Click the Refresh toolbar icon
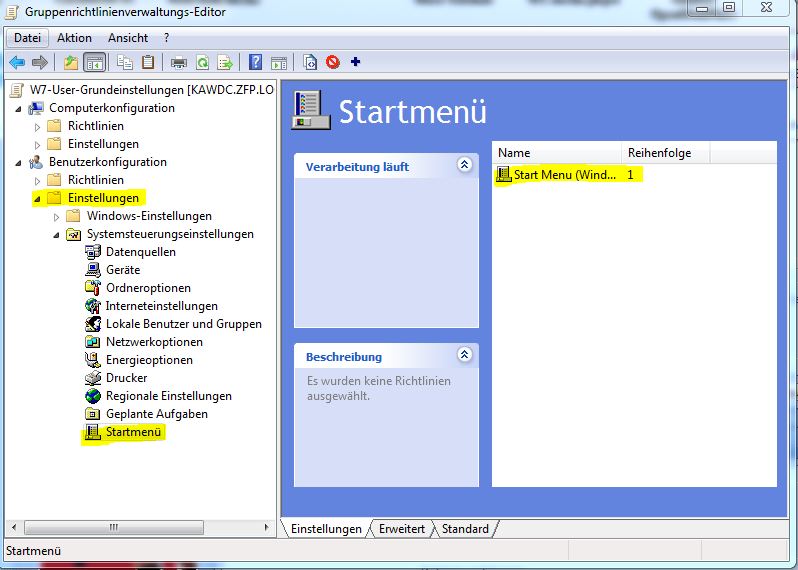The width and height of the screenshot is (798, 570). tap(202, 63)
